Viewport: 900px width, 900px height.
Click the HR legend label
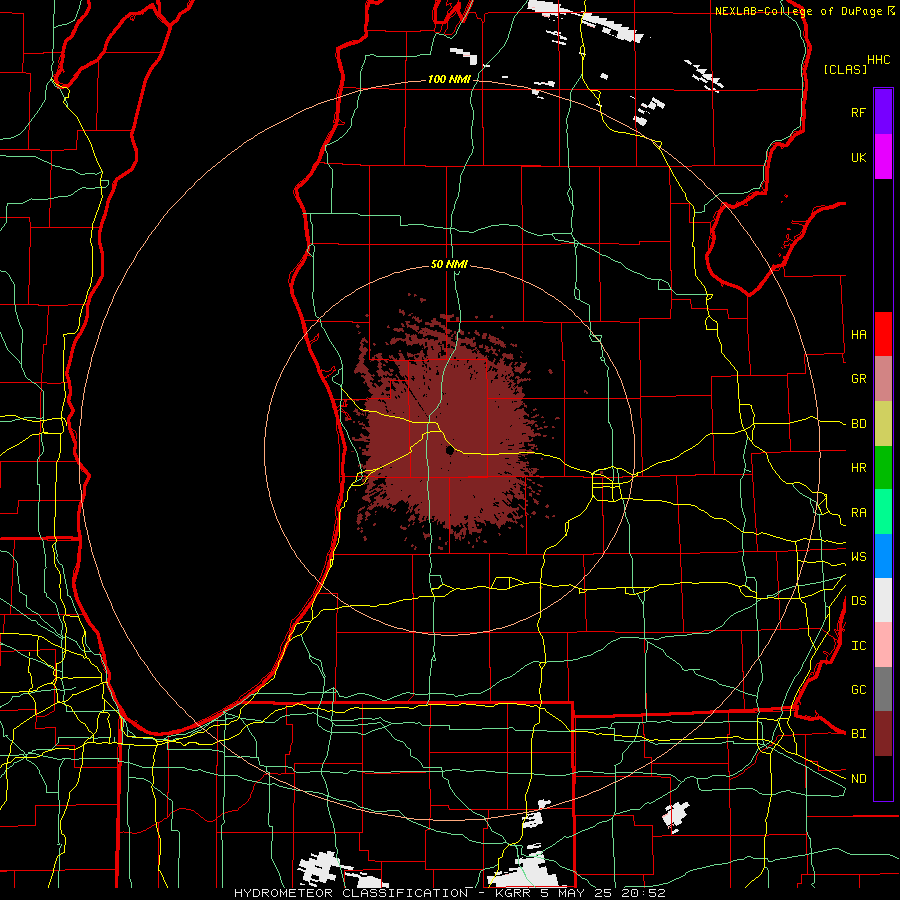858,468
